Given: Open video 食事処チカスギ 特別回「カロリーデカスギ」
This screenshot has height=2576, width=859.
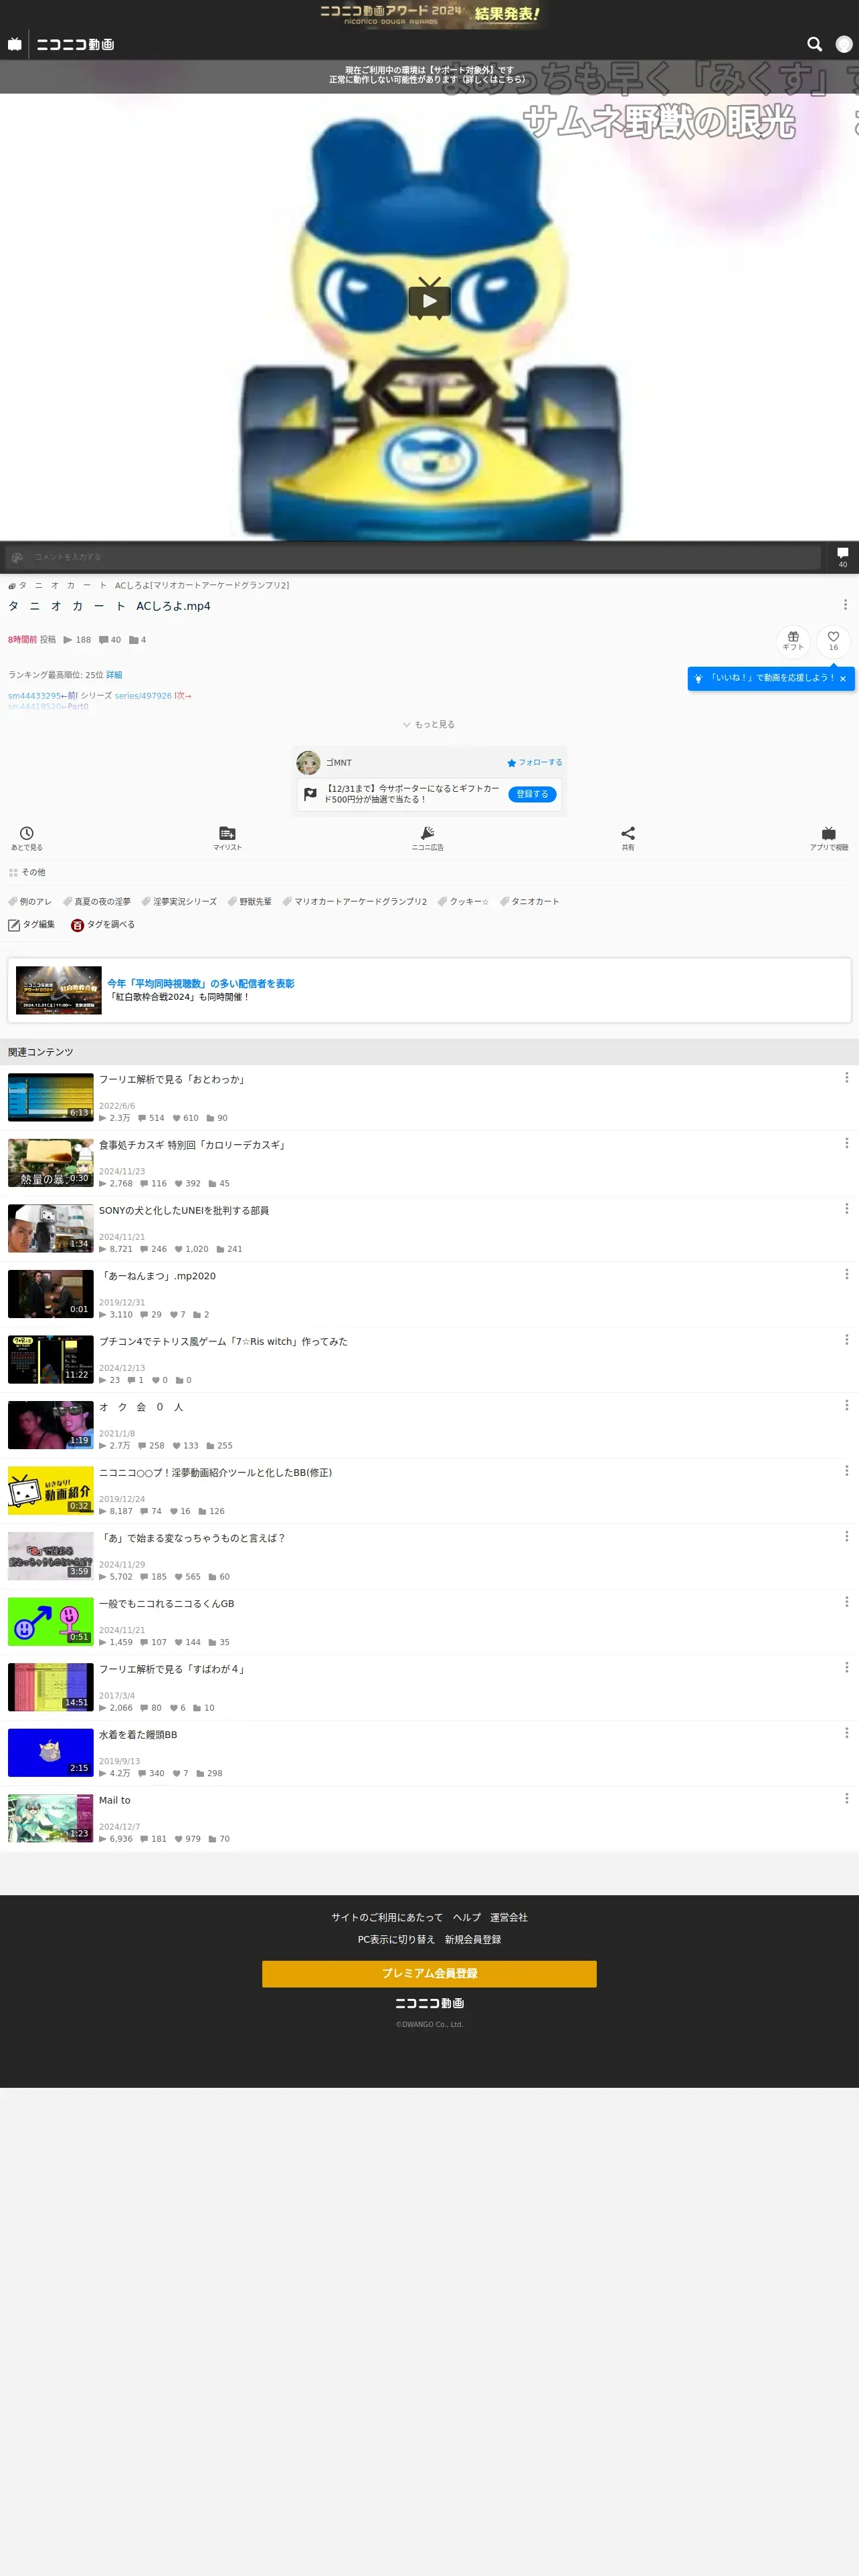Looking at the screenshot, I should click(x=194, y=1145).
